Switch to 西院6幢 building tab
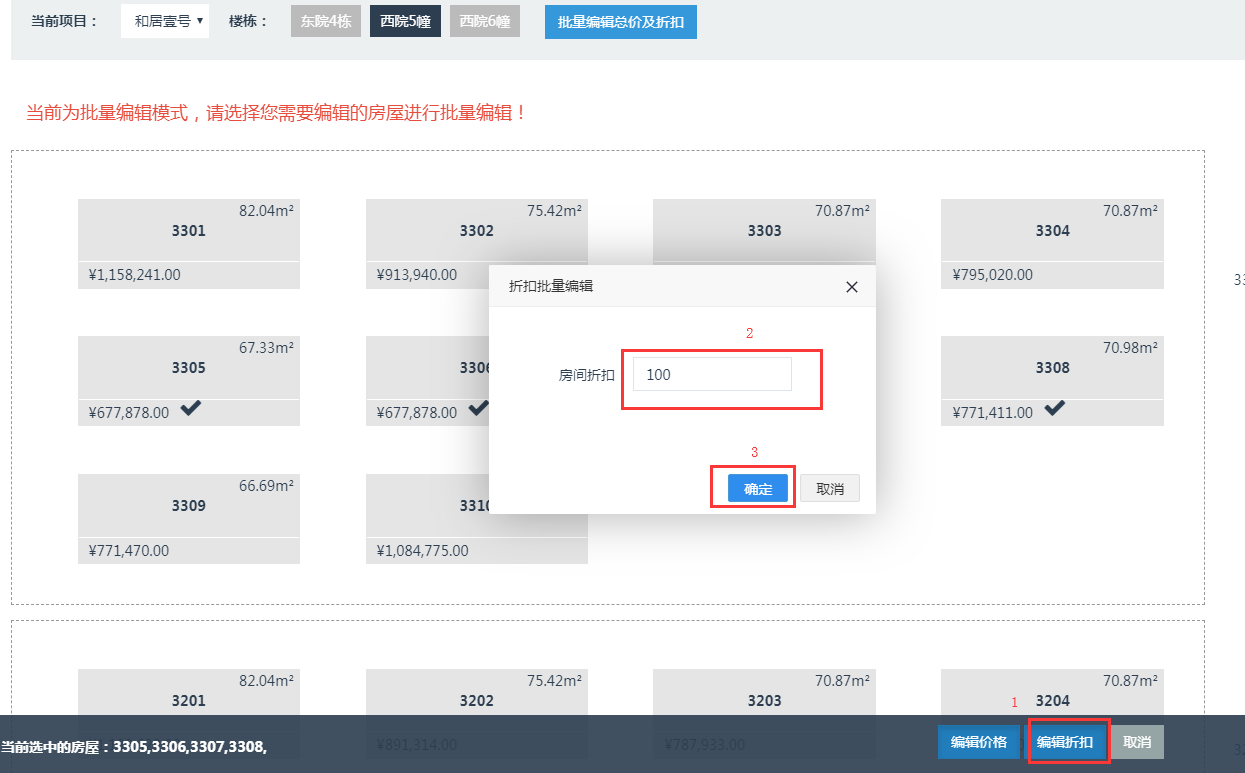Viewport: 1245px width, 773px height. coord(485,21)
